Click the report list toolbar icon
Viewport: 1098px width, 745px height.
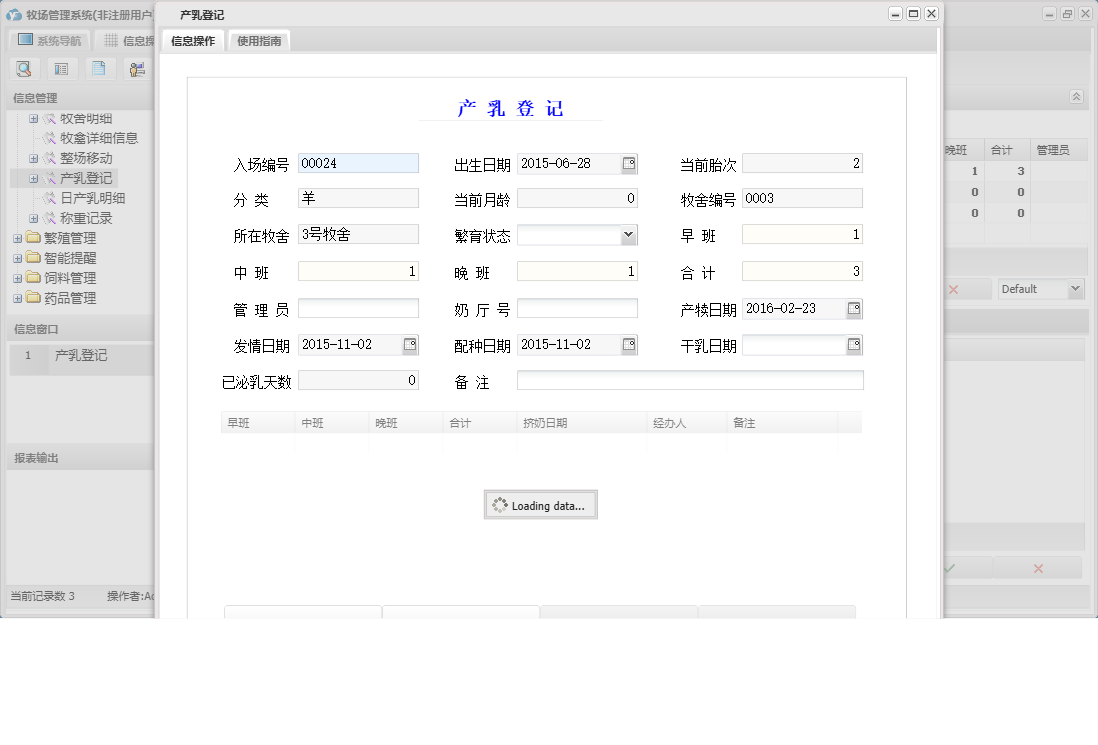click(x=61, y=68)
